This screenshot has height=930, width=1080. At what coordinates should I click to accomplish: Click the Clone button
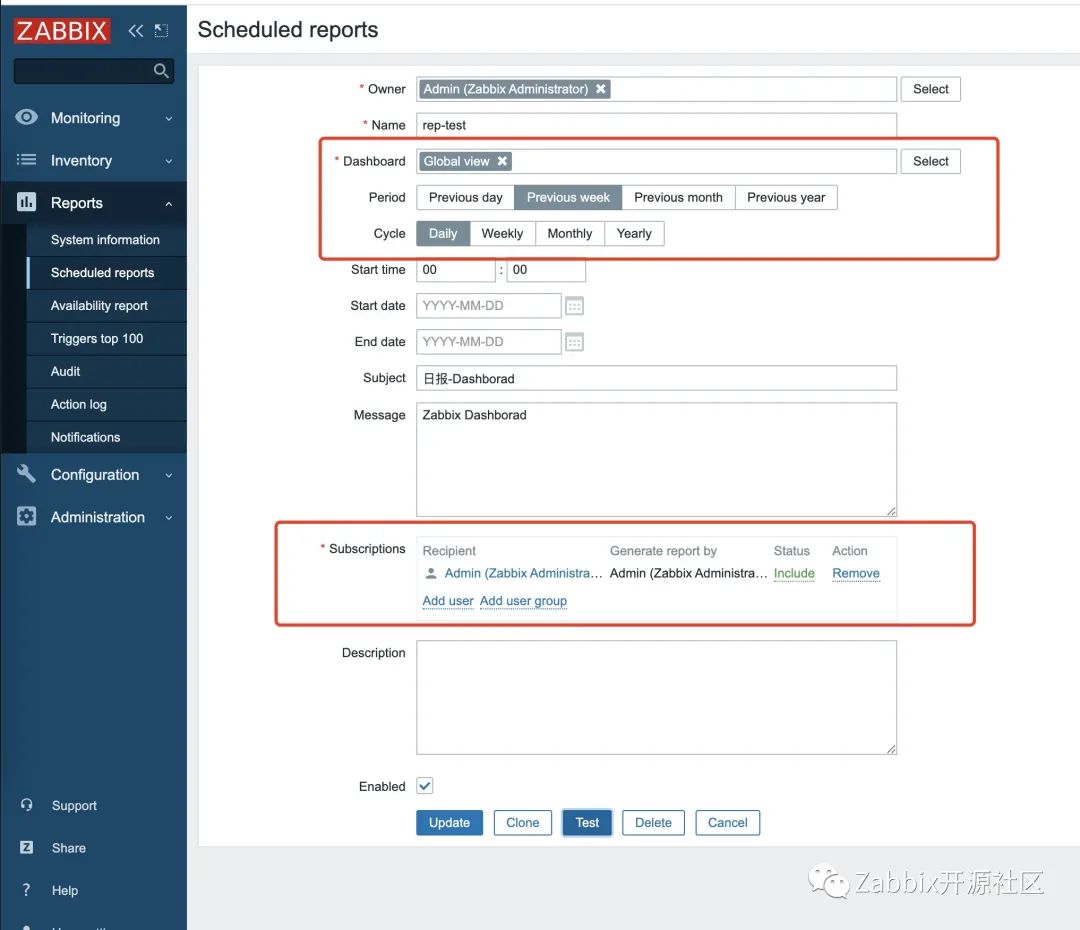point(523,823)
